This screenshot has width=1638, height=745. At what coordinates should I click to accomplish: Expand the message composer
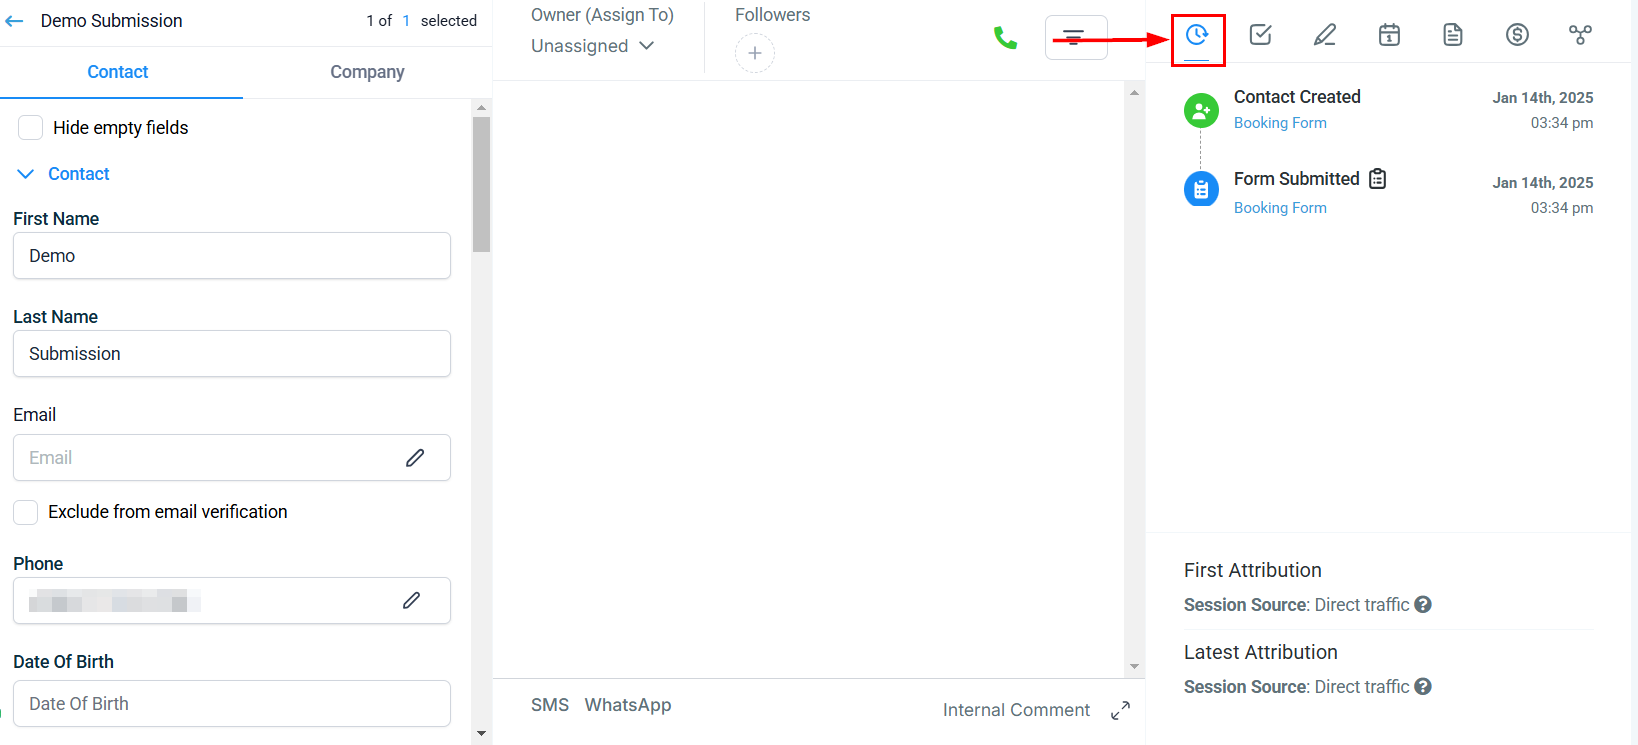(1120, 710)
